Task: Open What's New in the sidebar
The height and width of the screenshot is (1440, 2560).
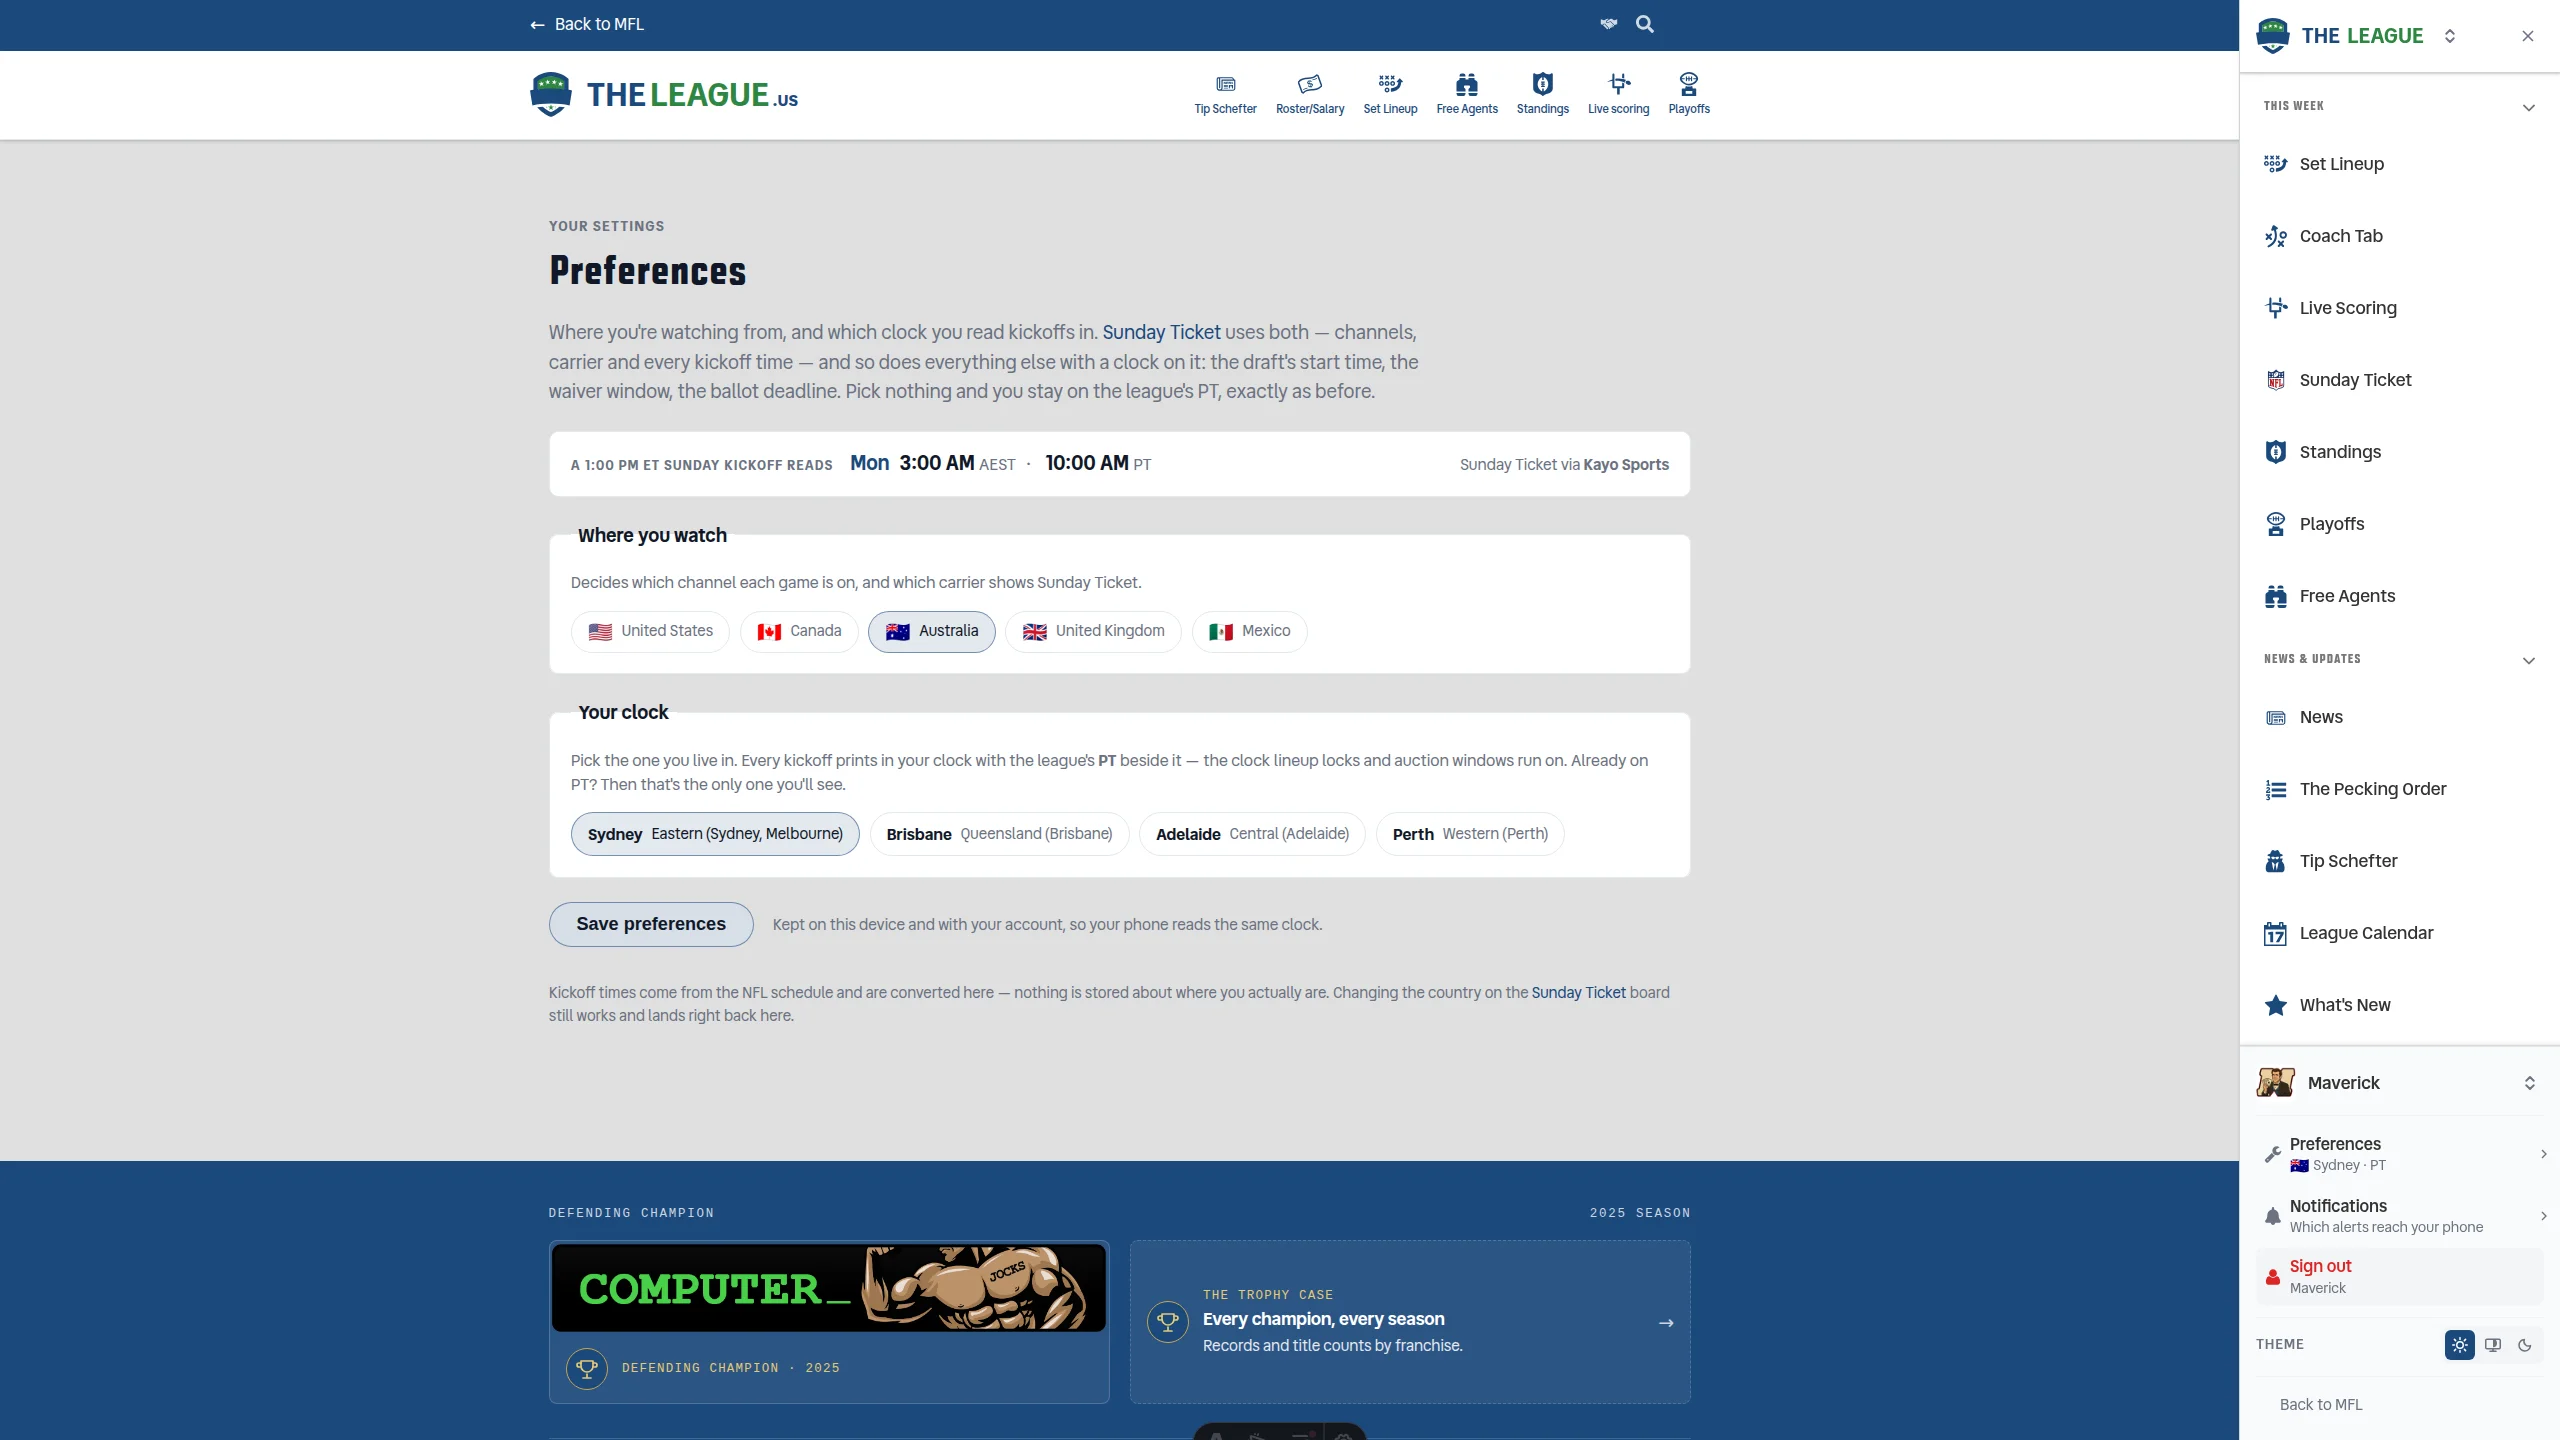Action: pyautogui.click(x=2399, y=1005)
